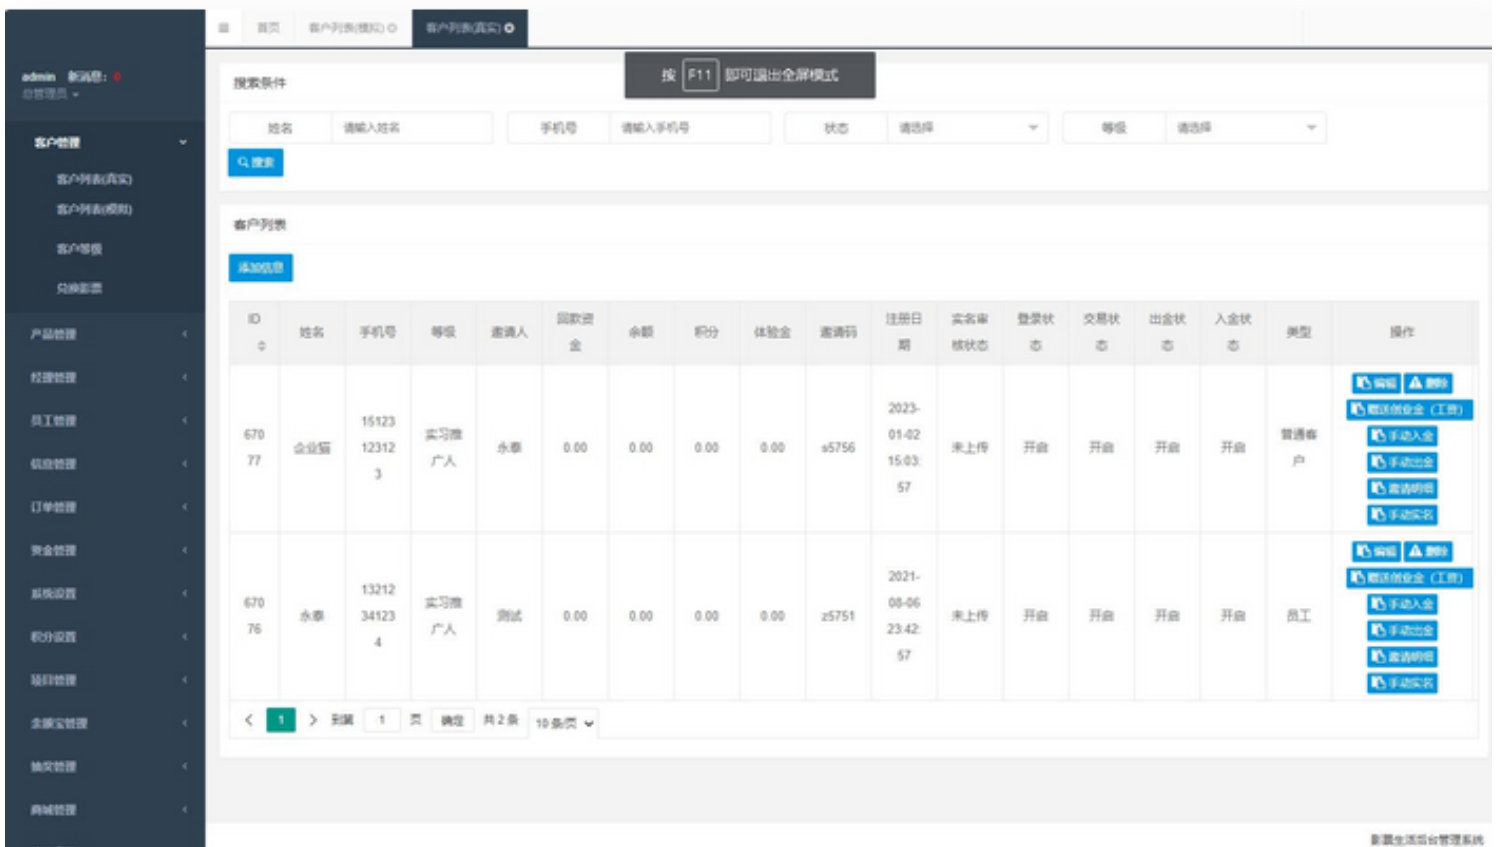Close the active 客户列表(真实) tab
1498x847 pixels.
click(x=510, y=28)
